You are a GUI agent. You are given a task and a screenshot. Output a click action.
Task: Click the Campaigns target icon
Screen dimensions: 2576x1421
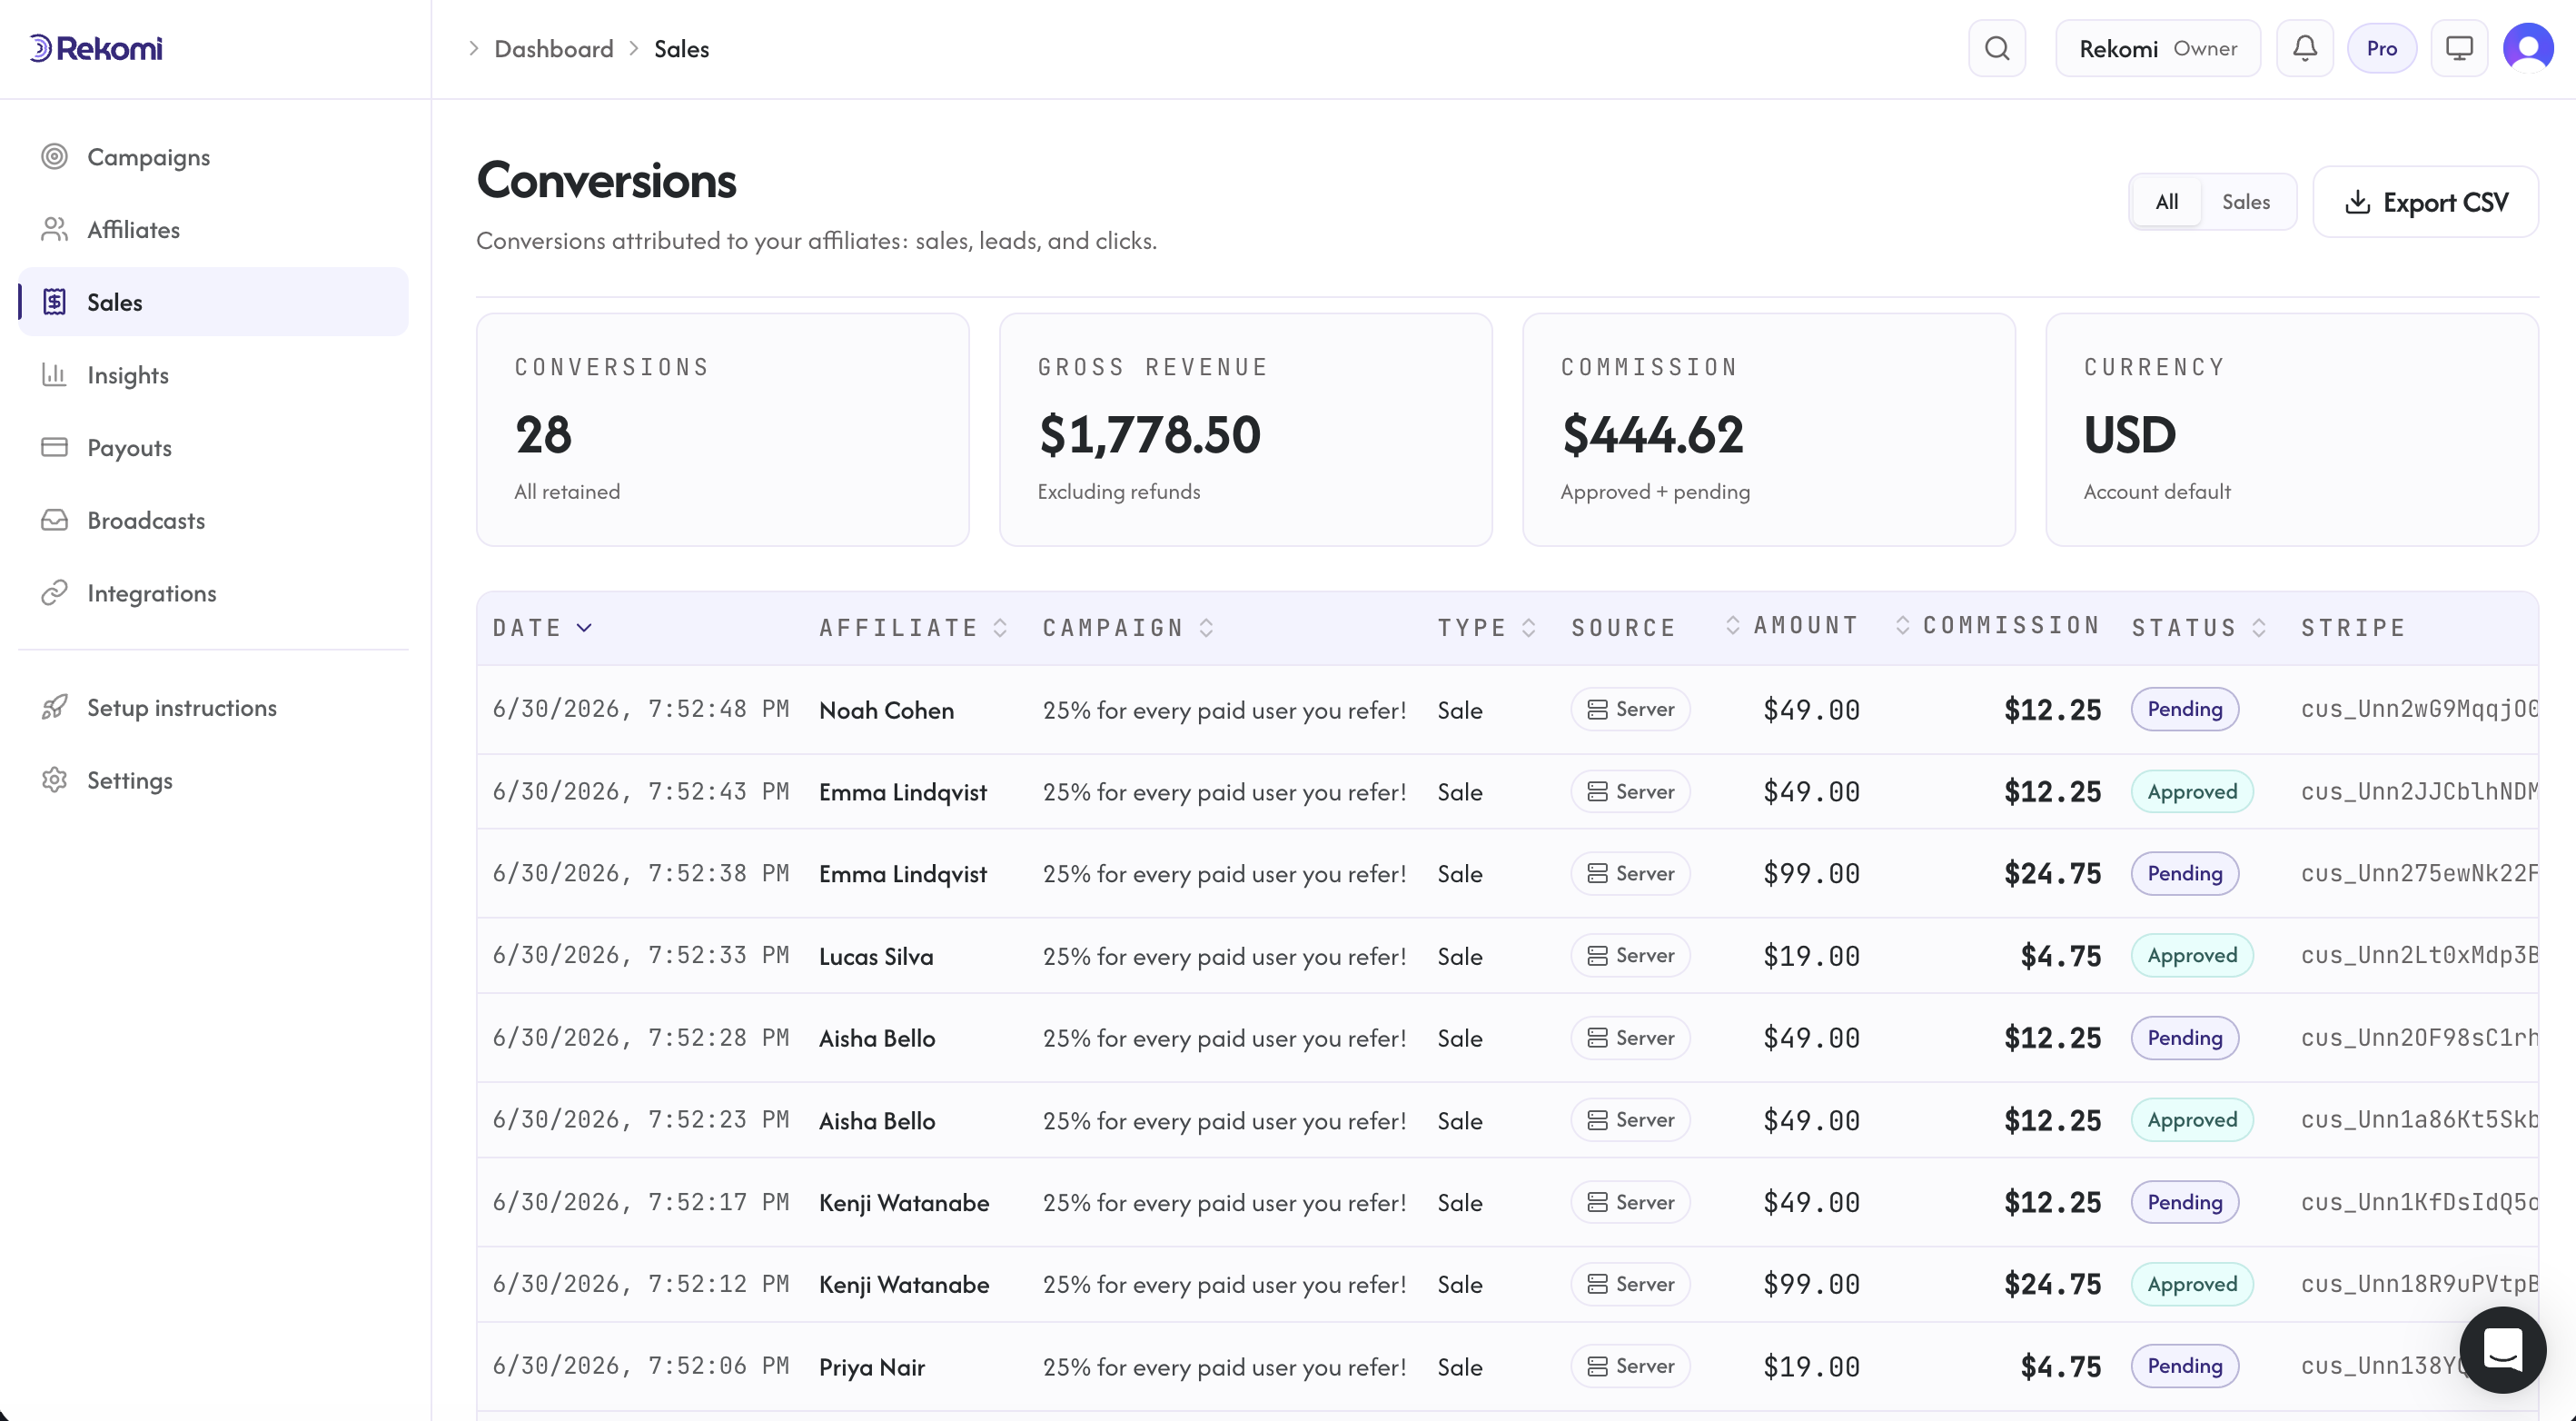pyautogui.click(x=54, y=157)
